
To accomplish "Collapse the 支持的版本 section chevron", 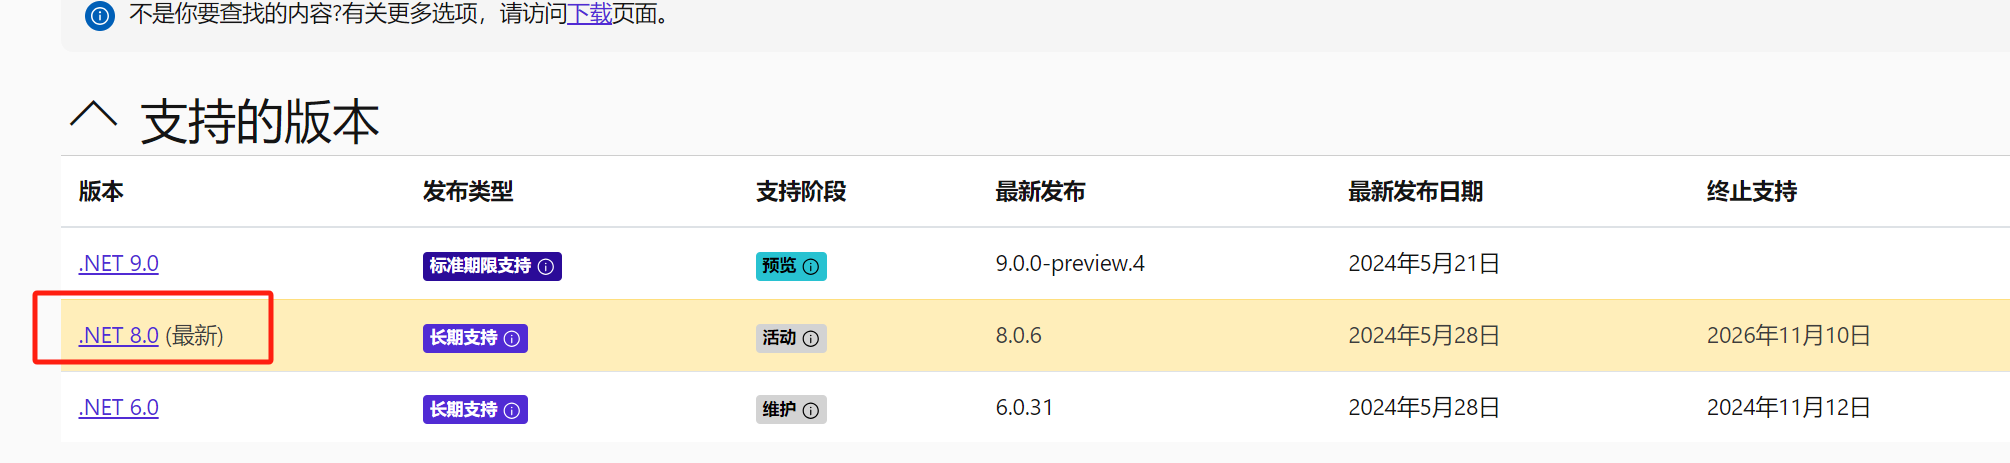I will click(x=94, y=116).
